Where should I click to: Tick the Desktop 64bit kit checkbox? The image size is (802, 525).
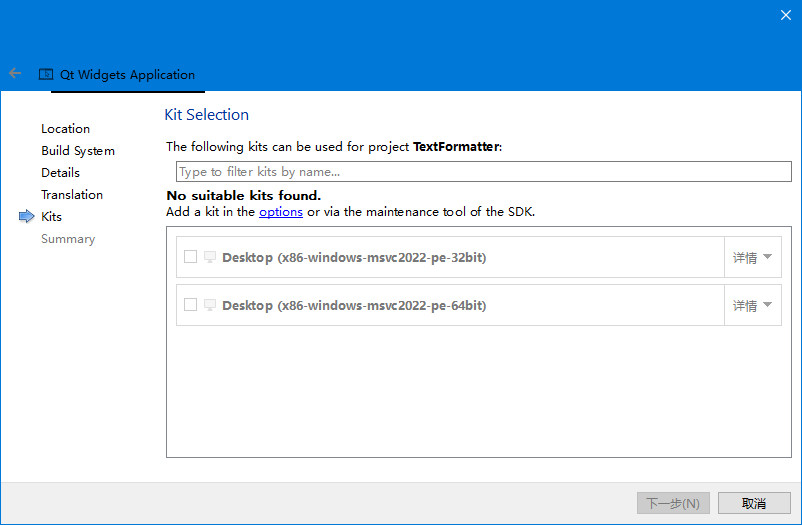(190, 304)
